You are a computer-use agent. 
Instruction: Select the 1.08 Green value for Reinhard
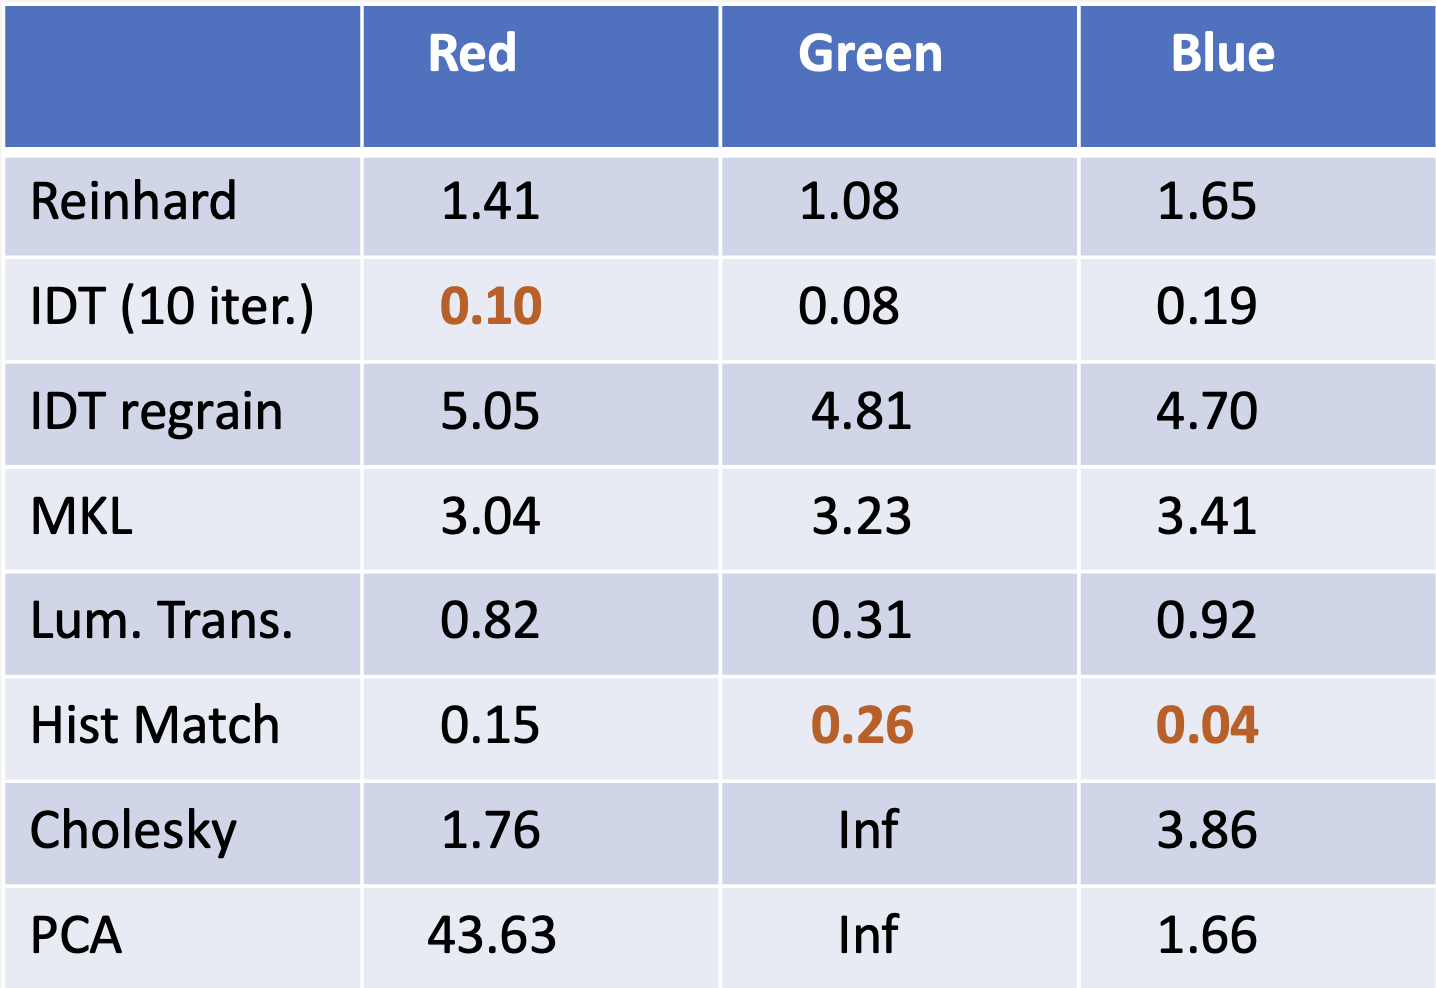[x=849, y=201]
